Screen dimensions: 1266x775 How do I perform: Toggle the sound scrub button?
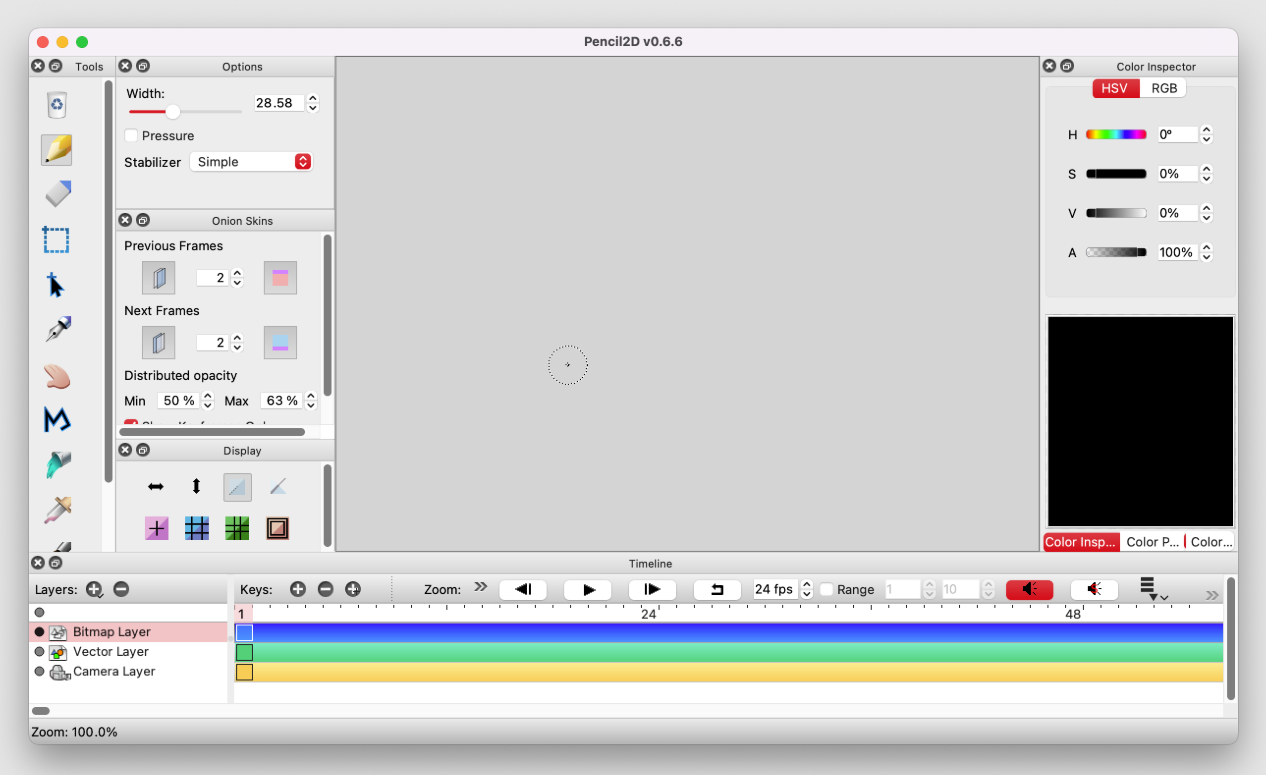point(1094,590)
